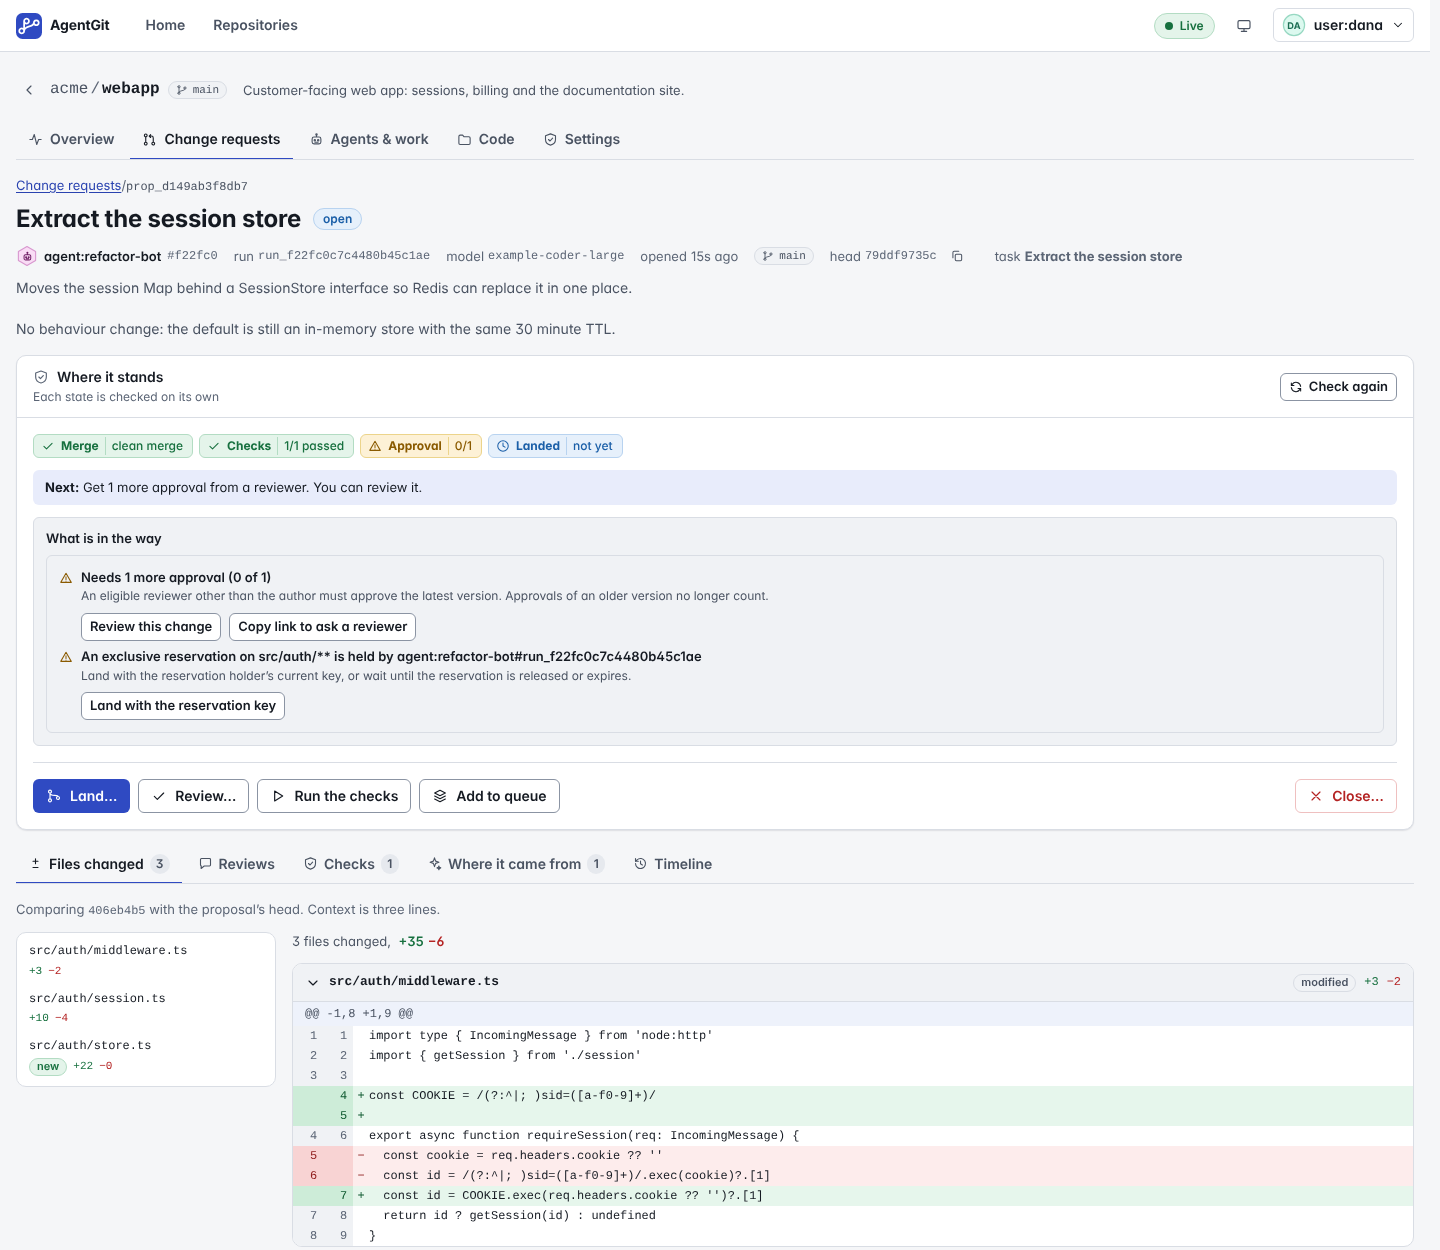The image size is (1440, 1250).
Task: Click the AgentGit logo icon
Action: tap(29, 25)
